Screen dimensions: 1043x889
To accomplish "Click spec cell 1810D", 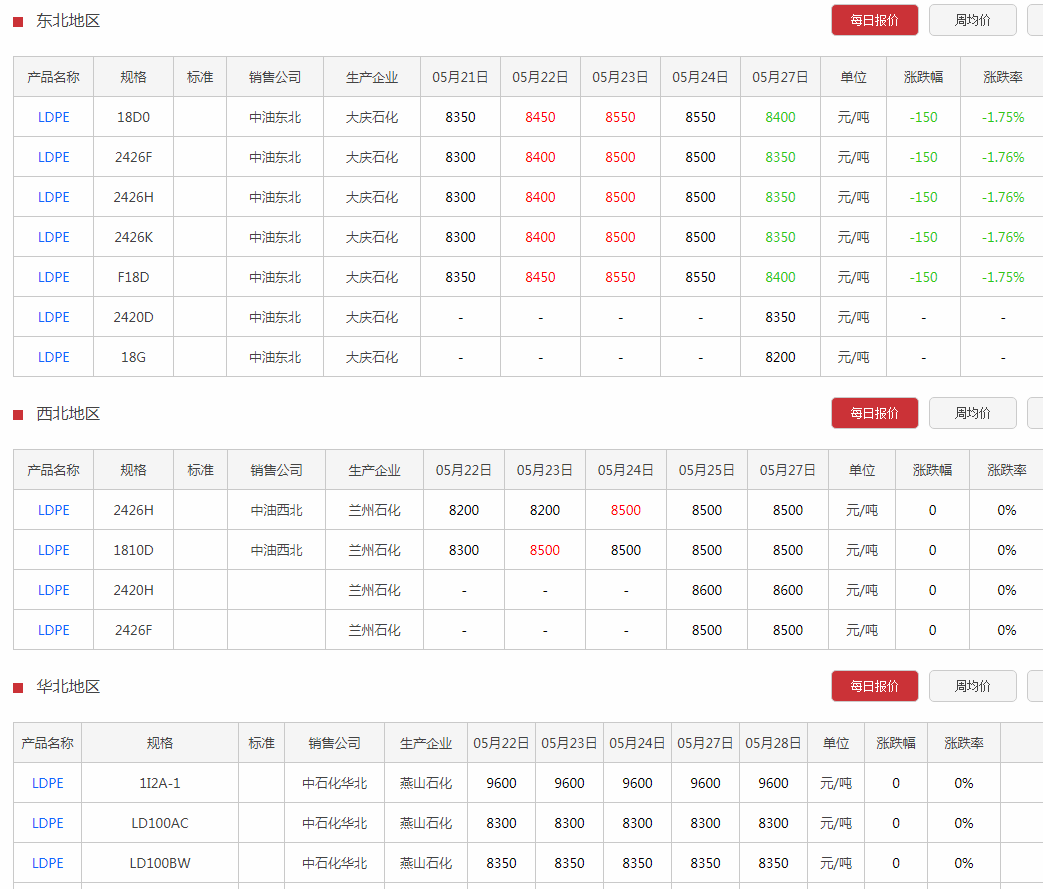I will coord(133,550).
